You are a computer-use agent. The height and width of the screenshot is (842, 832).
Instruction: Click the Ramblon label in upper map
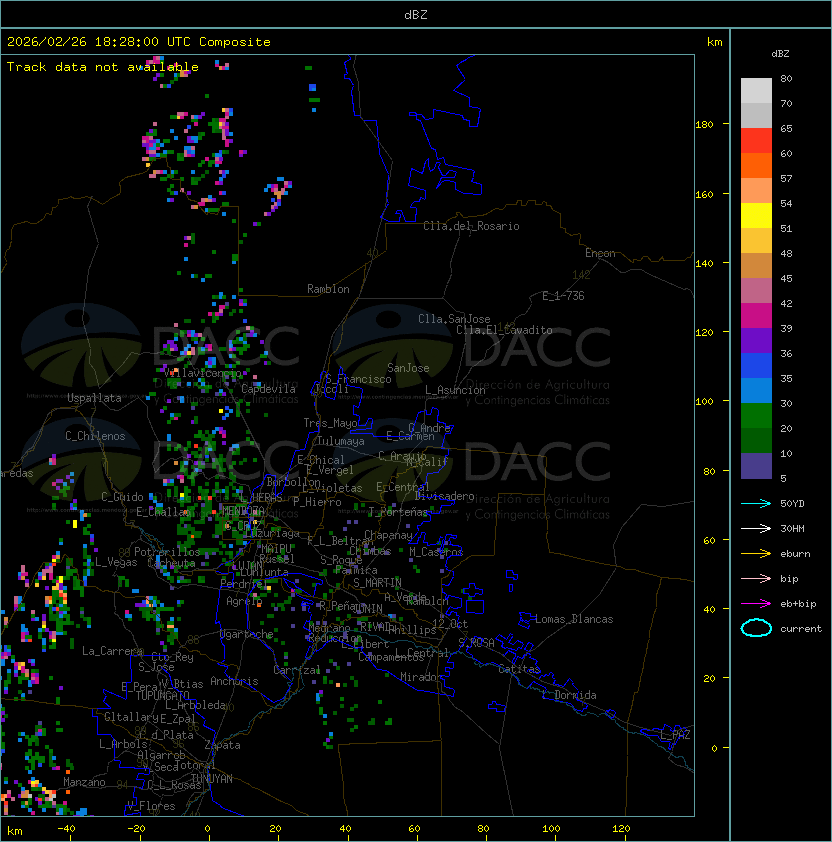[x=328, y=289]
